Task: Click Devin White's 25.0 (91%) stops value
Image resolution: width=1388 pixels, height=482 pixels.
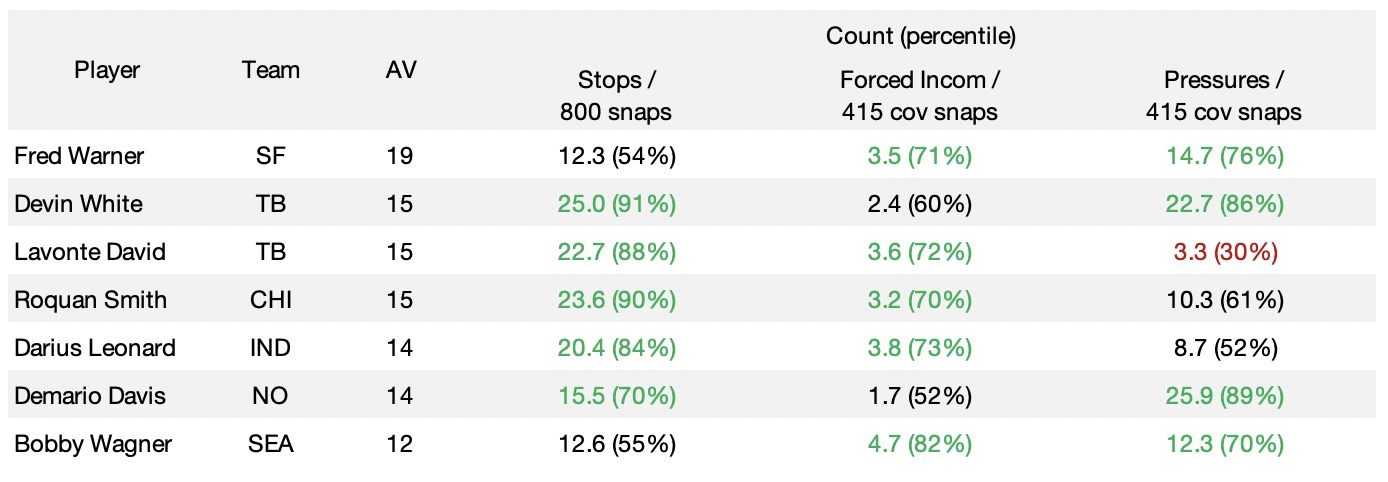Action: pos(615,204)
